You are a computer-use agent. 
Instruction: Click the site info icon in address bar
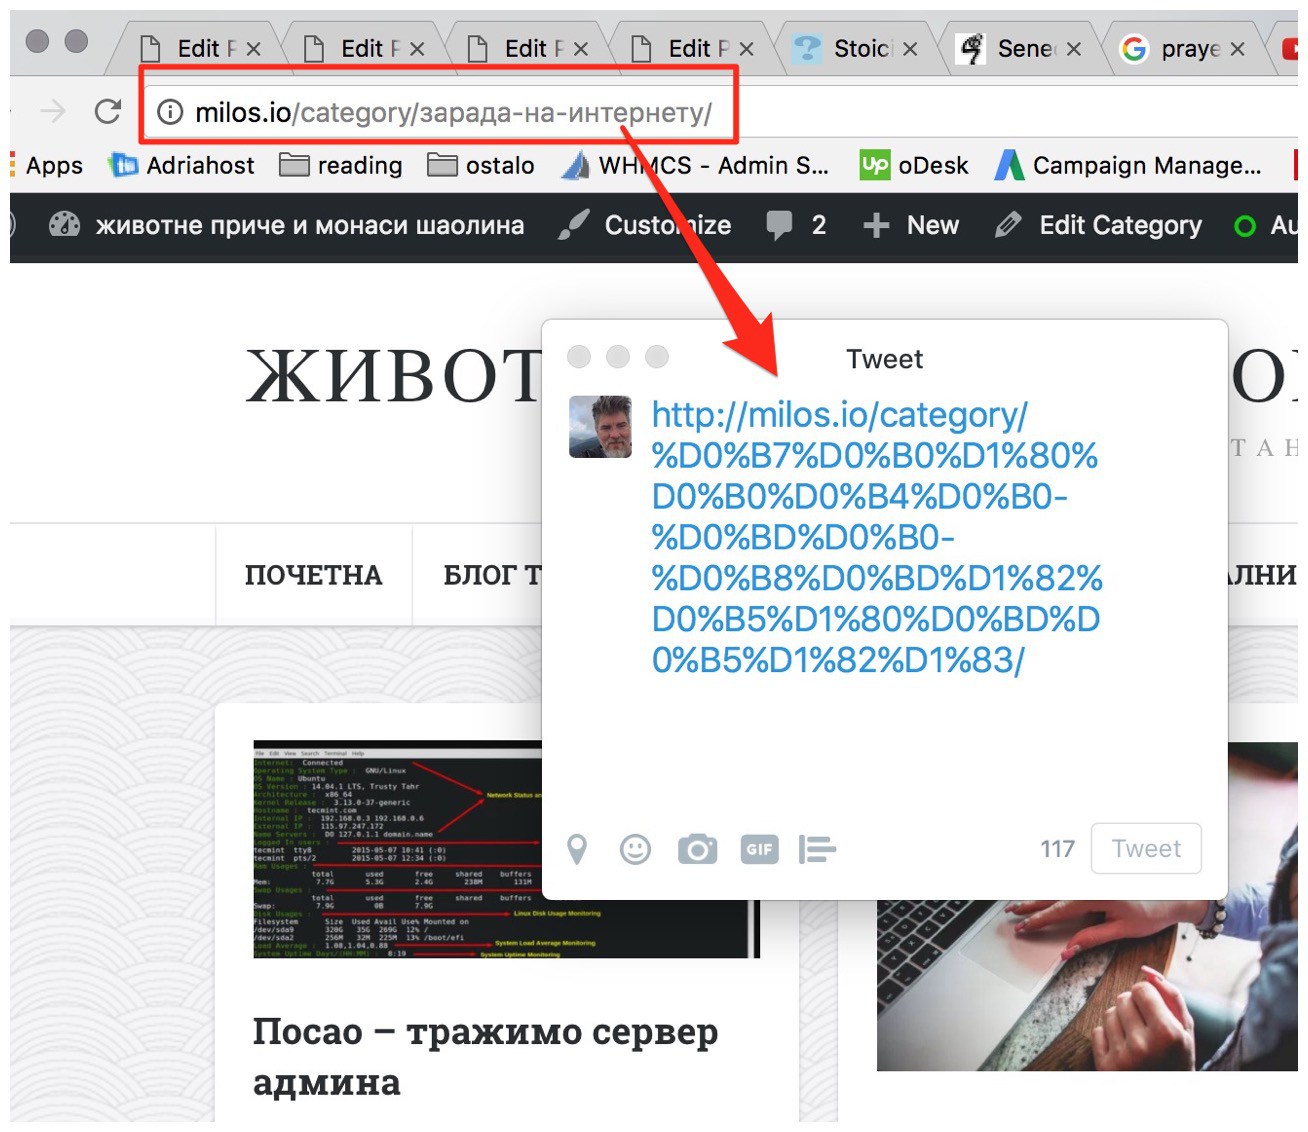(171, 112)
